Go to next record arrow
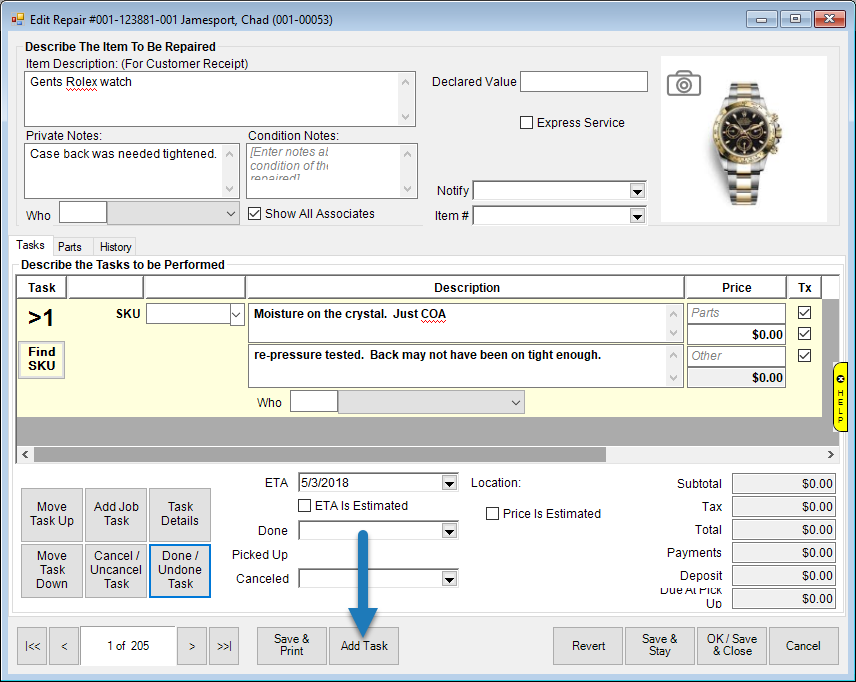The height and width of the screenshot is (682, 856). [191, 646]
